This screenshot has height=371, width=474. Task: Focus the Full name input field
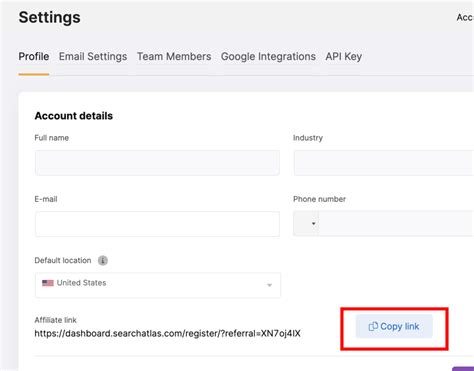pyautogui.click(x=157, y=163)
